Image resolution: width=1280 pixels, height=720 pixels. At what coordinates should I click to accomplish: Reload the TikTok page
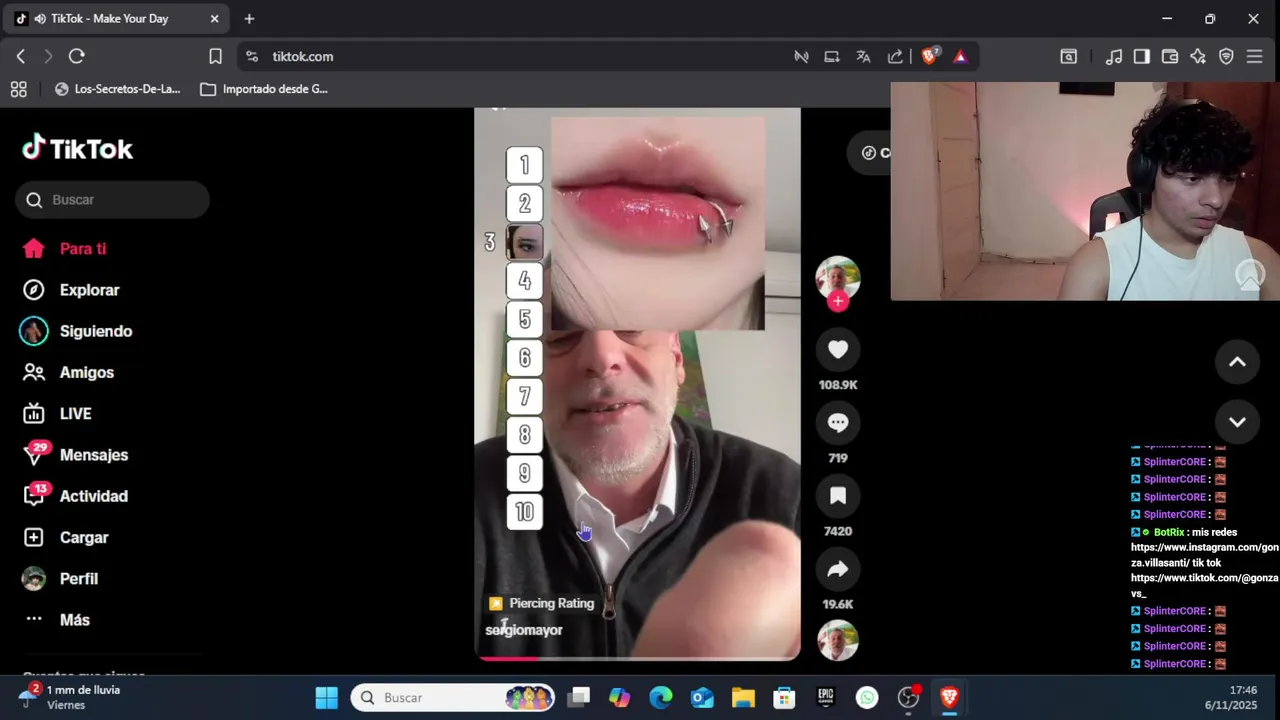[x=77, y=57]
